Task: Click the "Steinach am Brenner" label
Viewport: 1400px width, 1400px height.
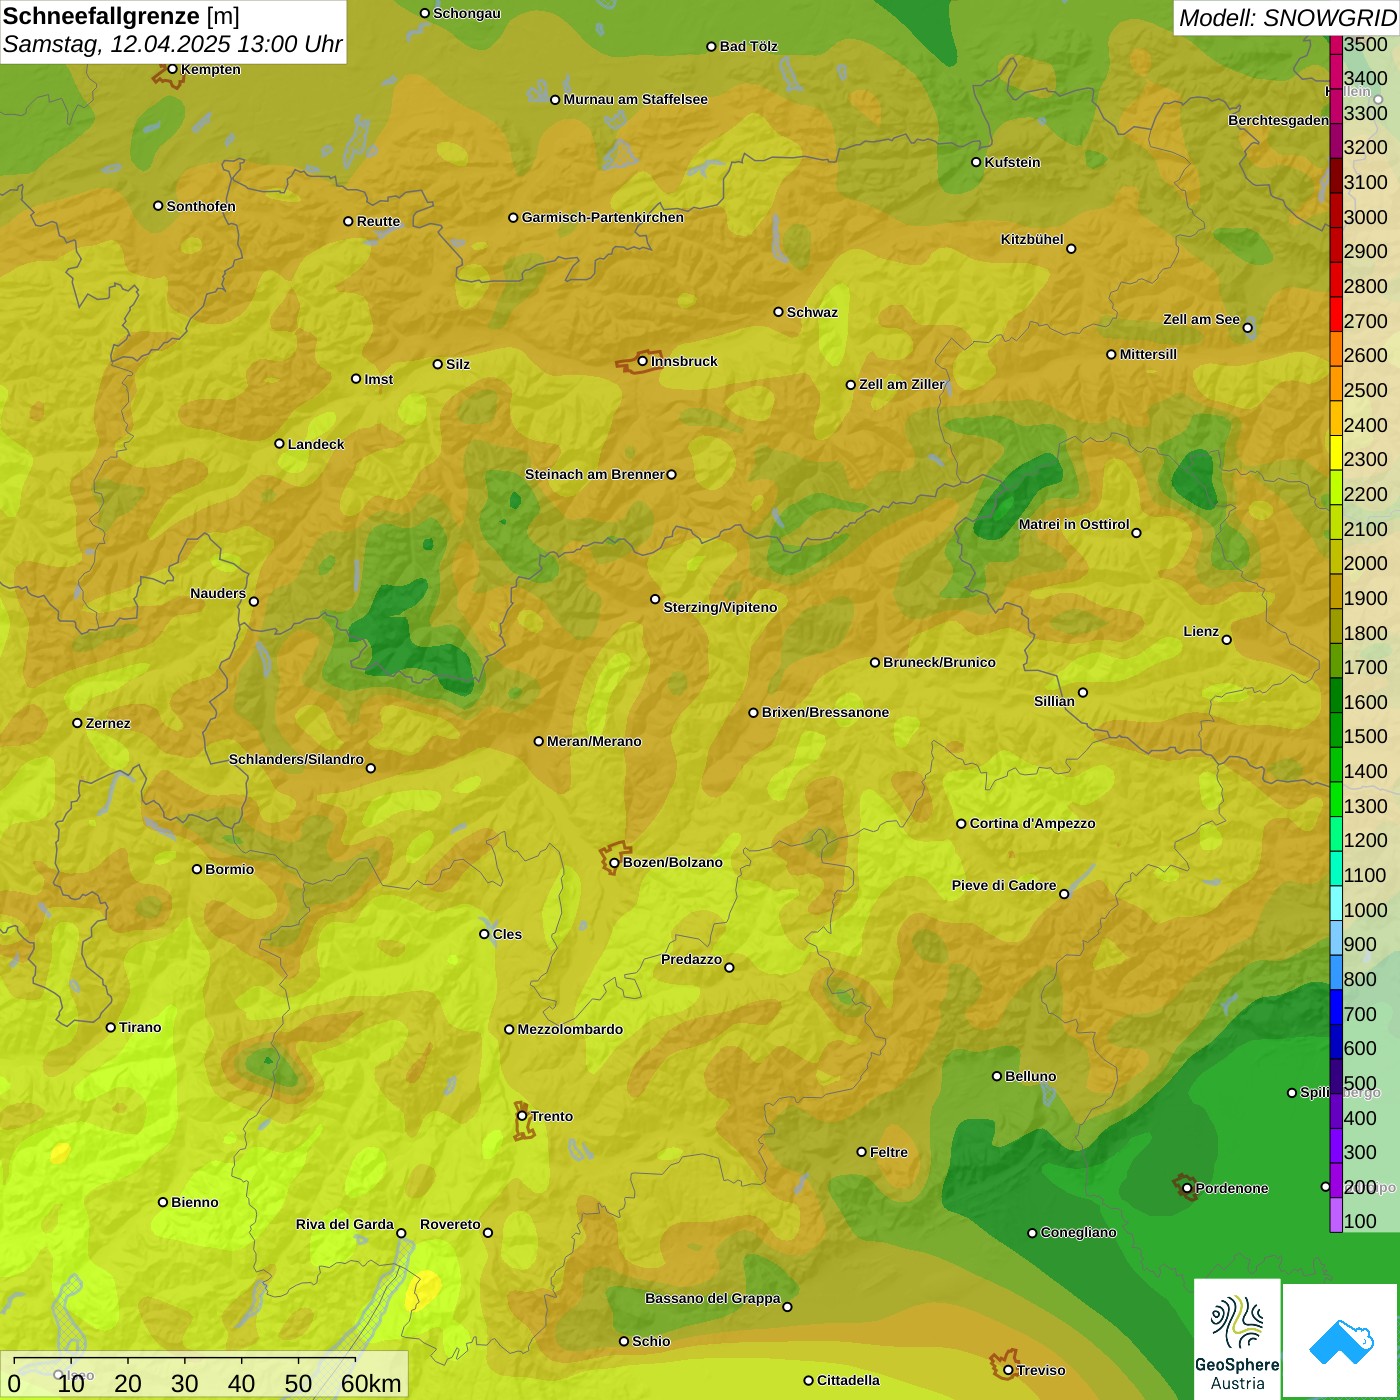Action: point(595,474)
